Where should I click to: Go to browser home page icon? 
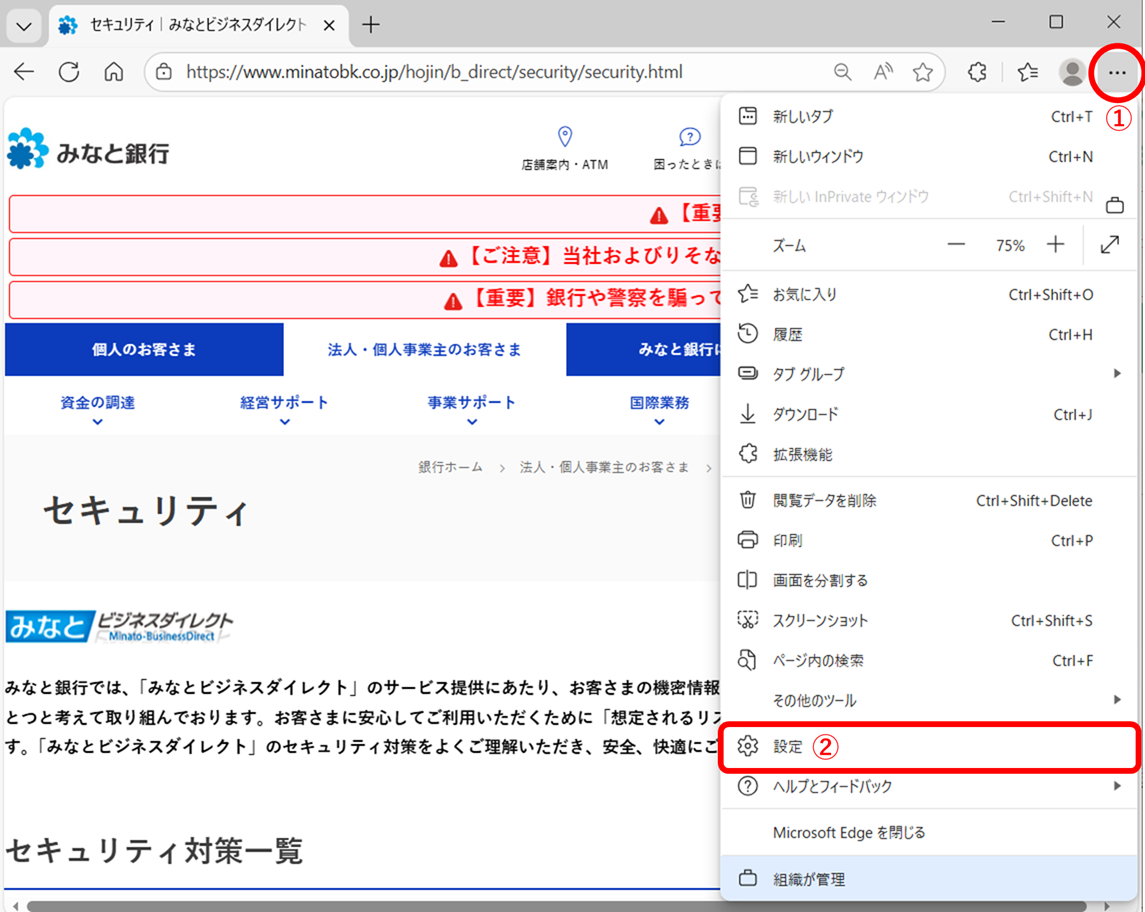114,72
